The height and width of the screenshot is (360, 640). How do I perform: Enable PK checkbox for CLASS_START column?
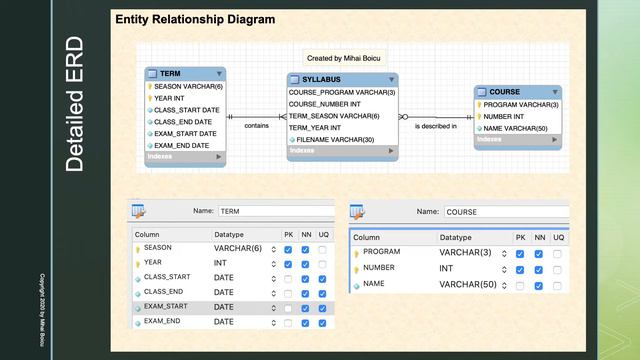point(288,279)
